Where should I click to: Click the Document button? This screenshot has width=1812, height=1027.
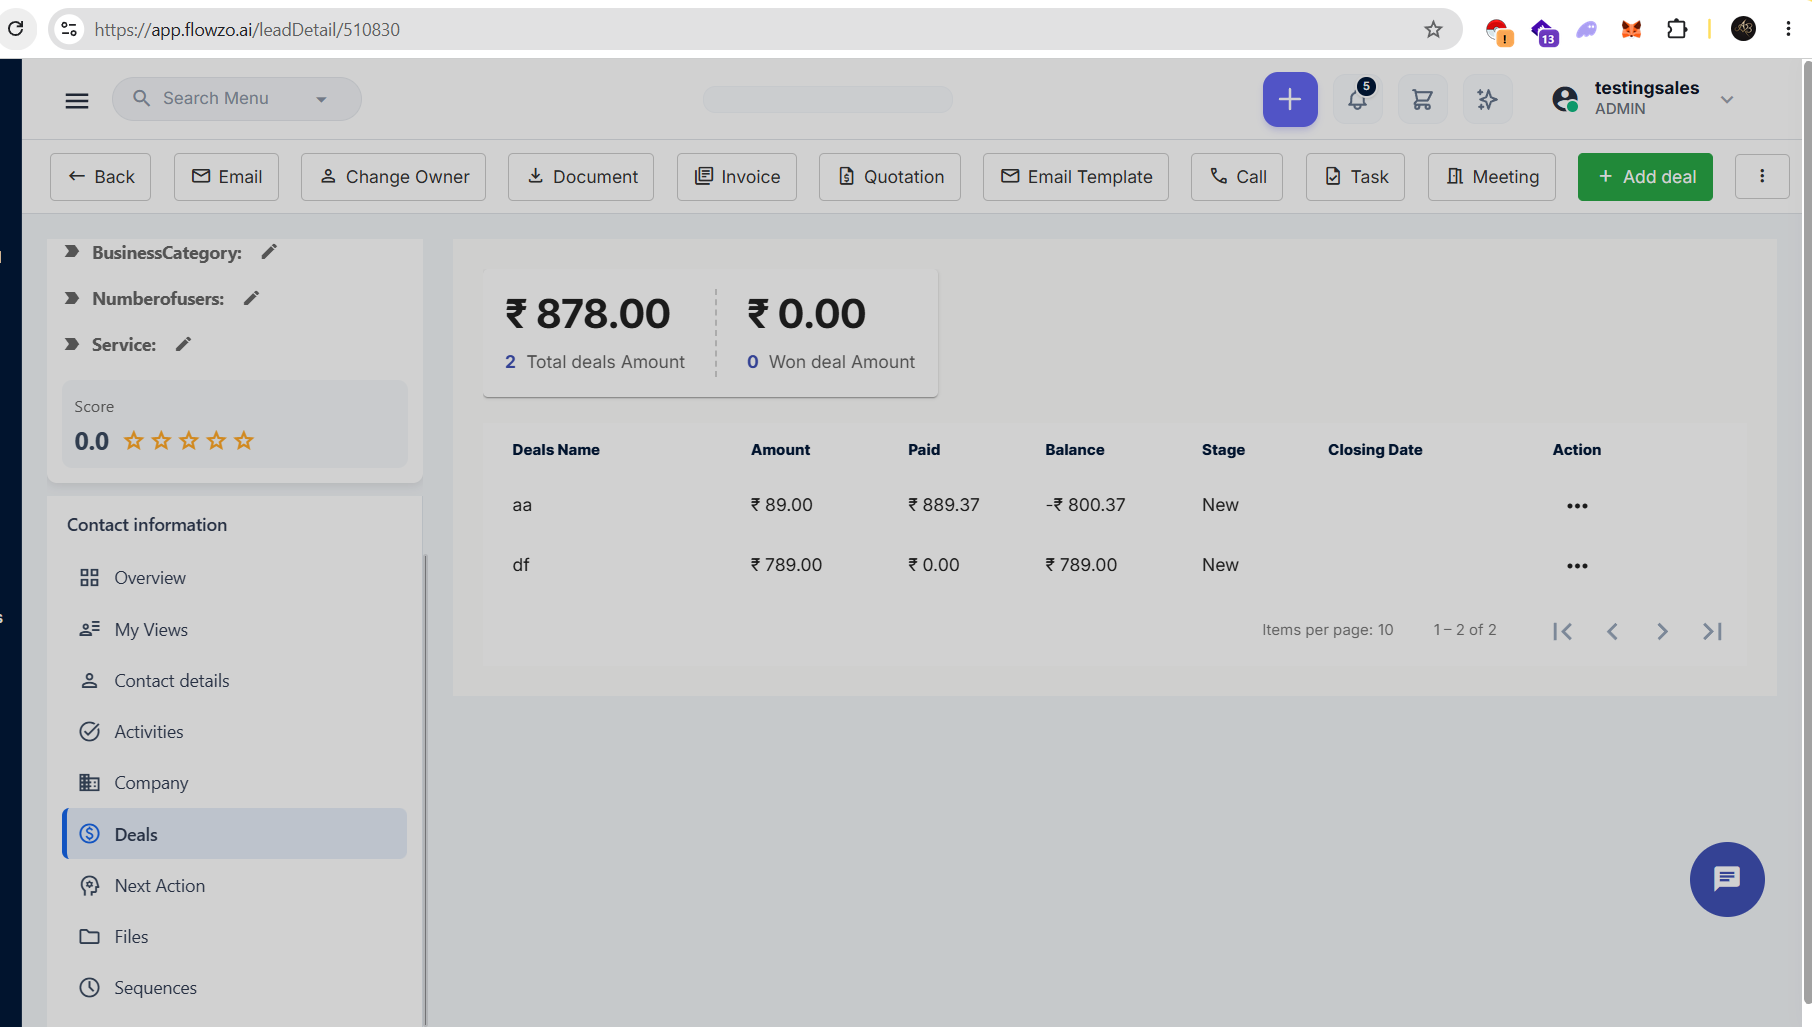pos(581,177)
